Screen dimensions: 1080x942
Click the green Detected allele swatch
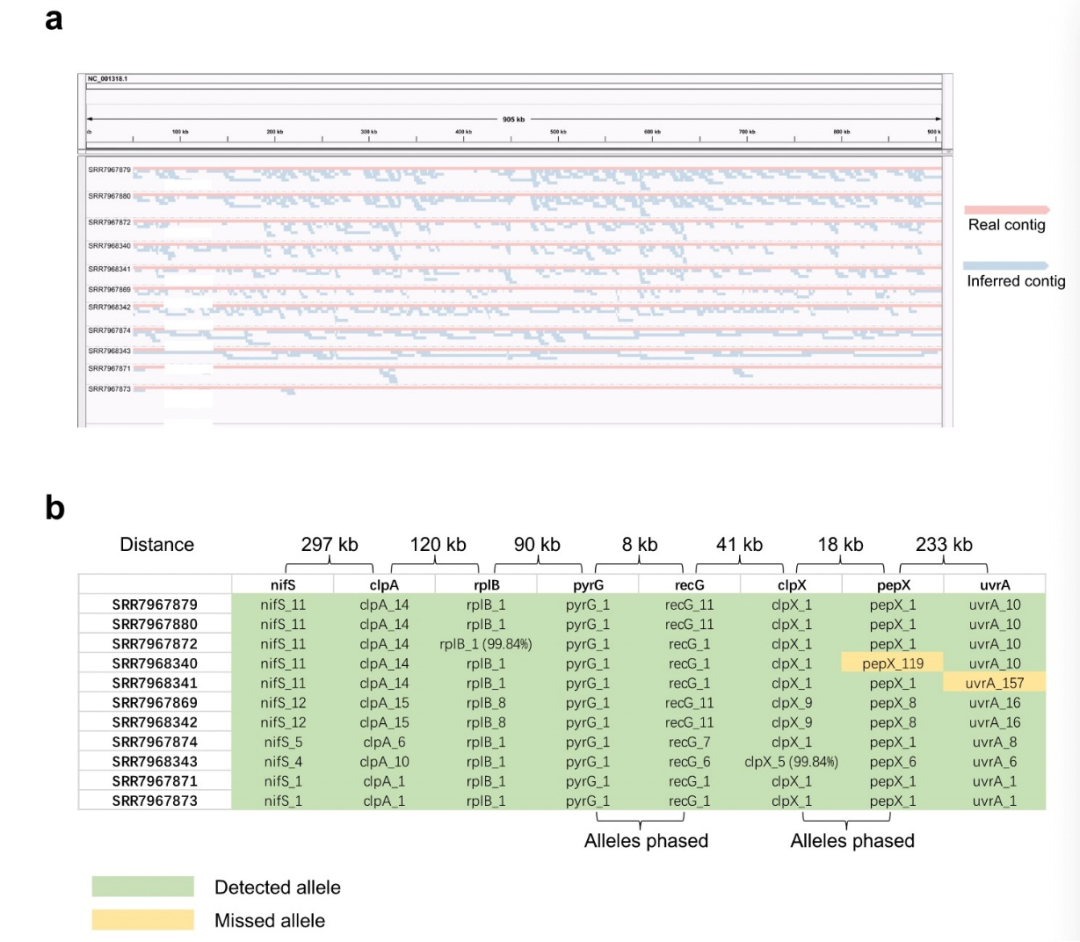[x=143, y=886]
